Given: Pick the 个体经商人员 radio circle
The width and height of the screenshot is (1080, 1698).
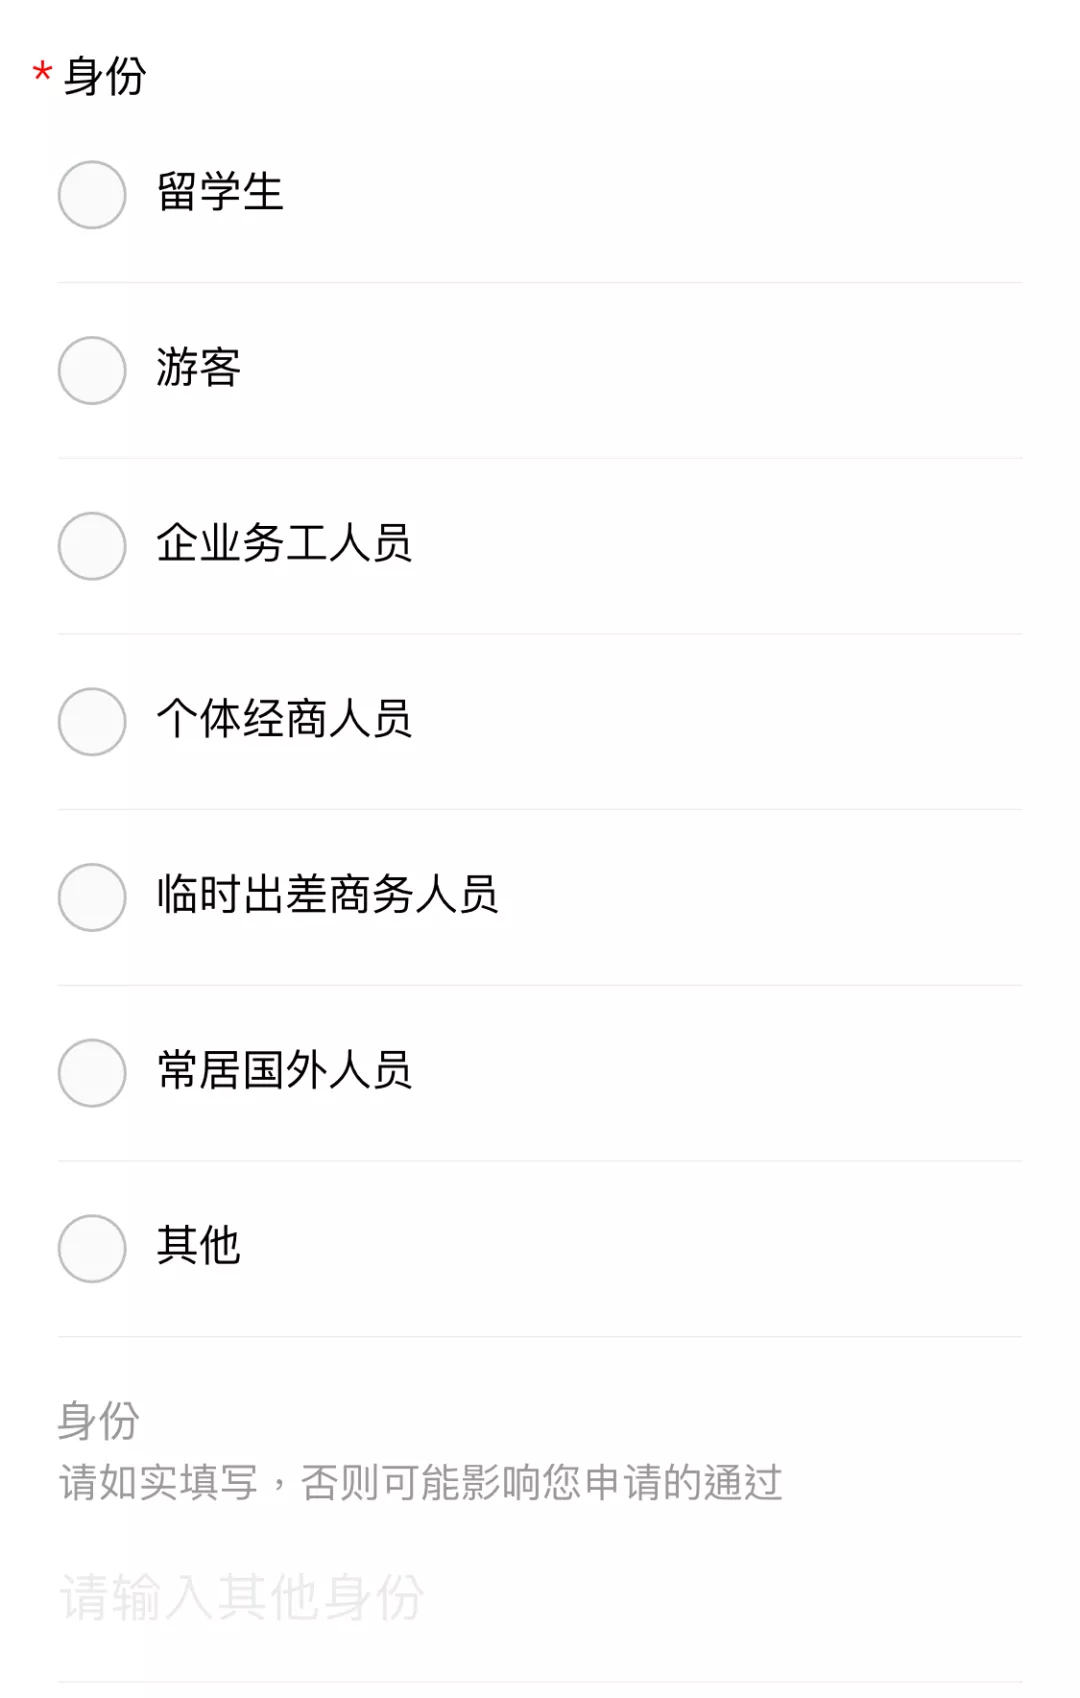Looking at the screenshot, I should 92,721.
